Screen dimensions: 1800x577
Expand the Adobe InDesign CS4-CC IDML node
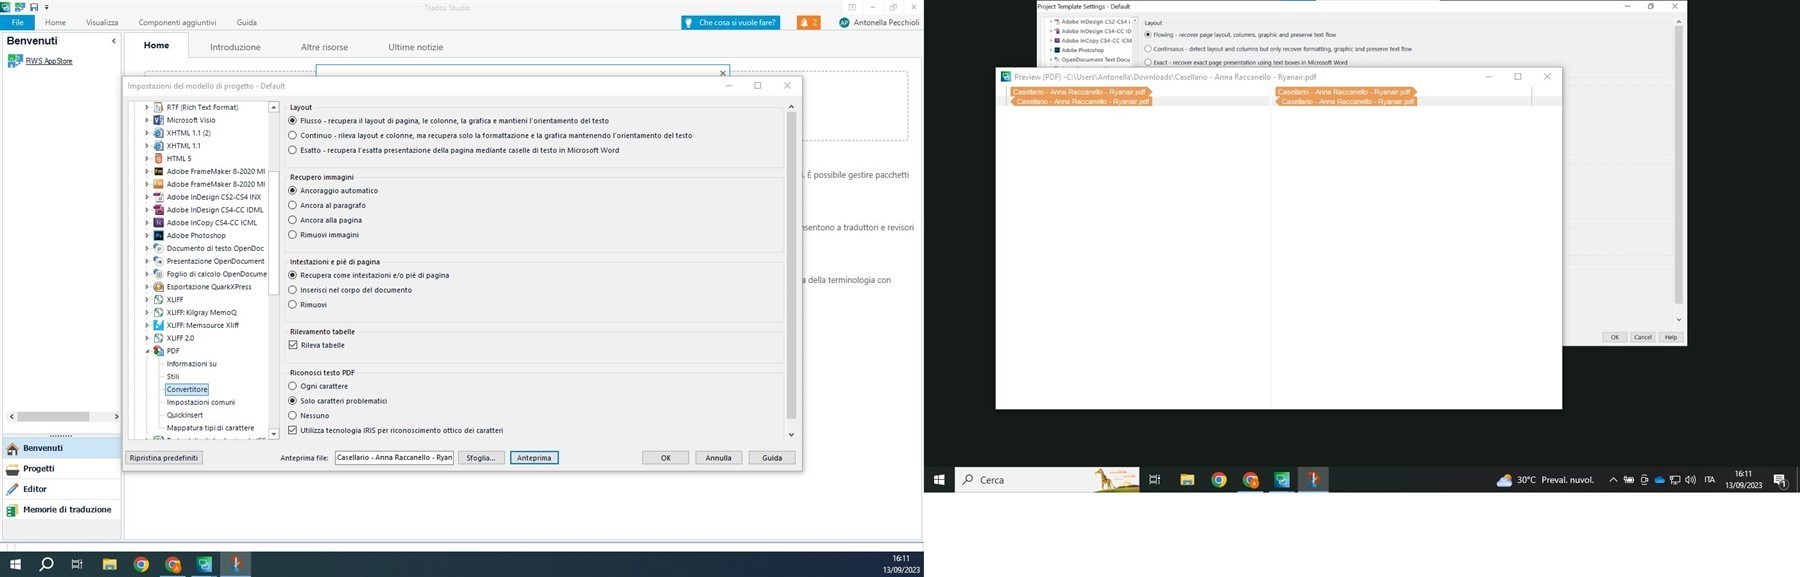coord(147,210)
